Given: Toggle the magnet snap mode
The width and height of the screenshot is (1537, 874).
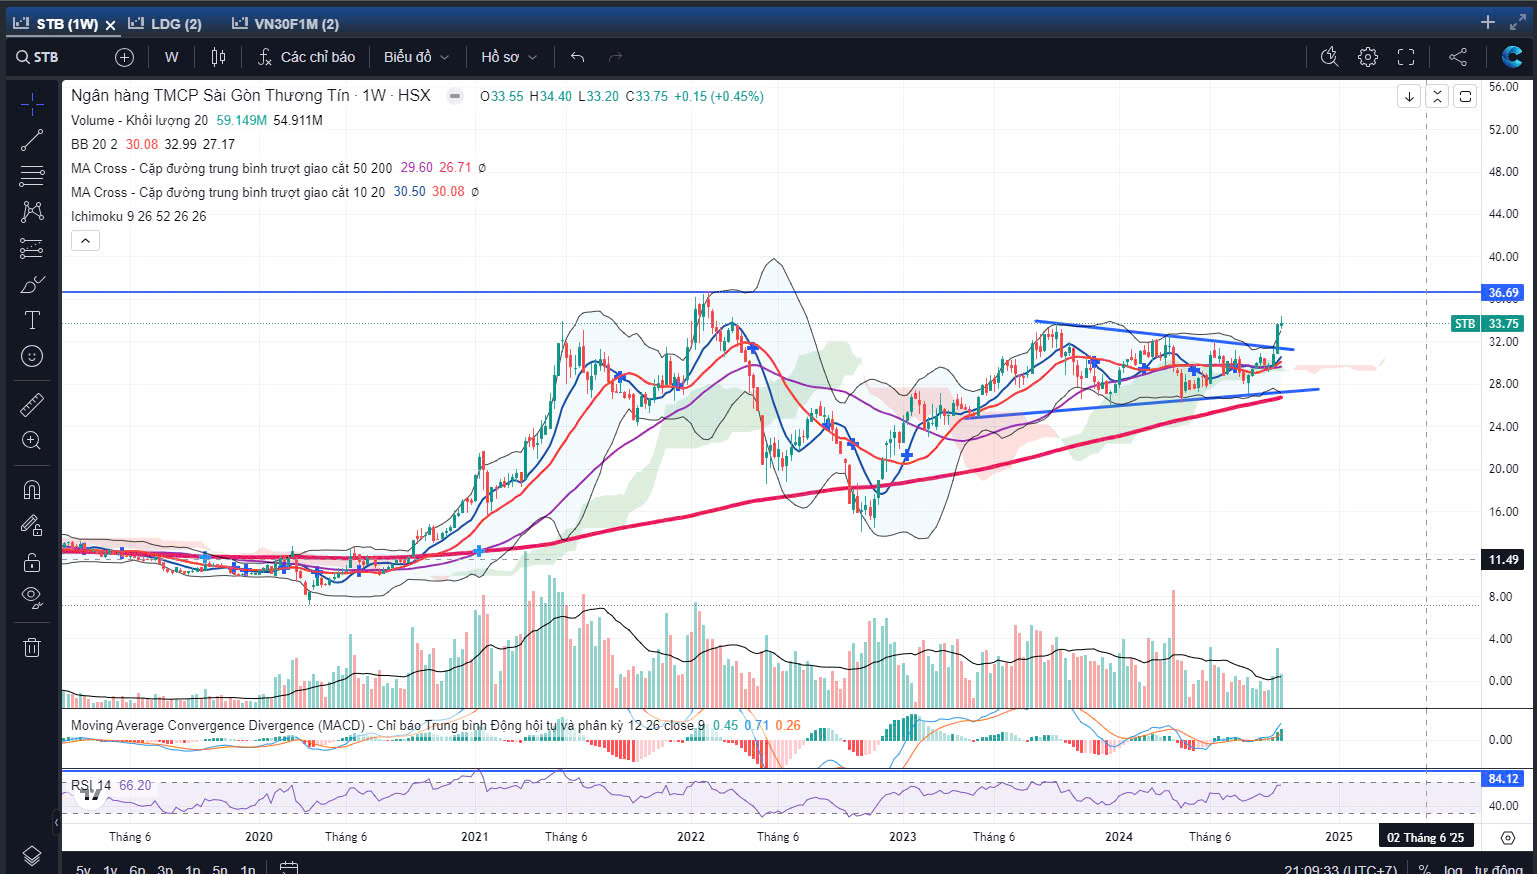Looking at the screenshot, I should click(32, 489).
